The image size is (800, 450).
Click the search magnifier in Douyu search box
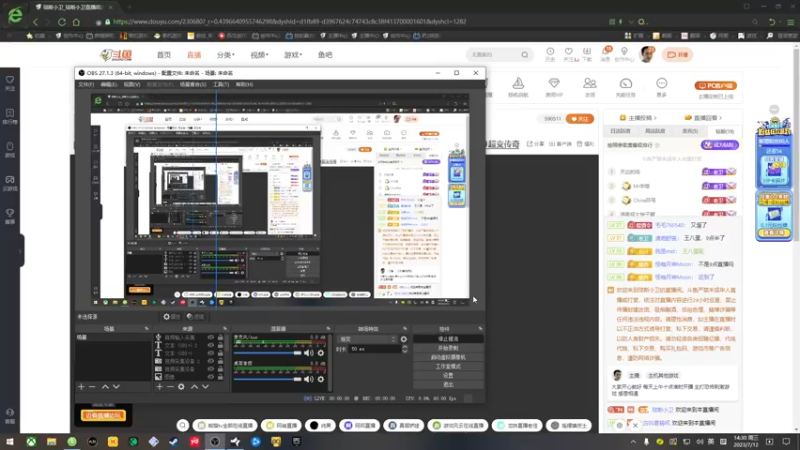[524, 55]
